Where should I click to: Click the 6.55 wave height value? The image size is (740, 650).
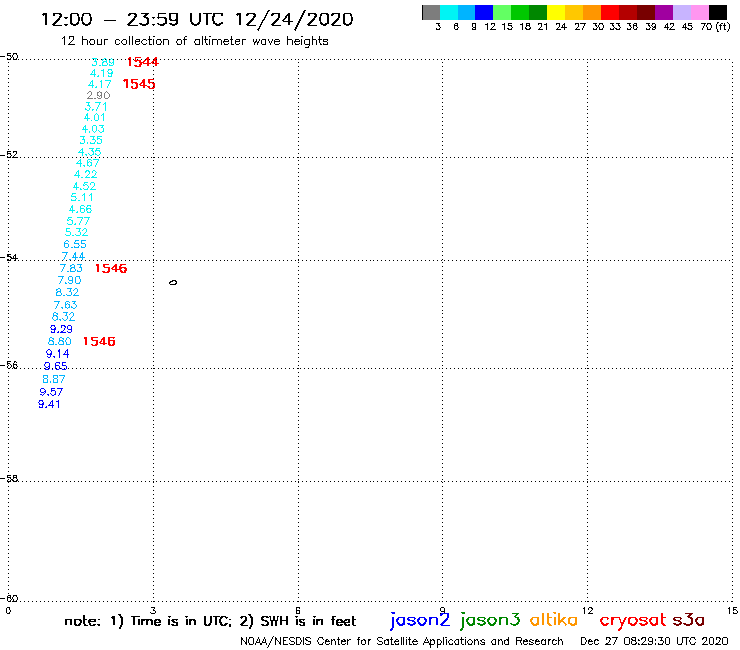75,245
